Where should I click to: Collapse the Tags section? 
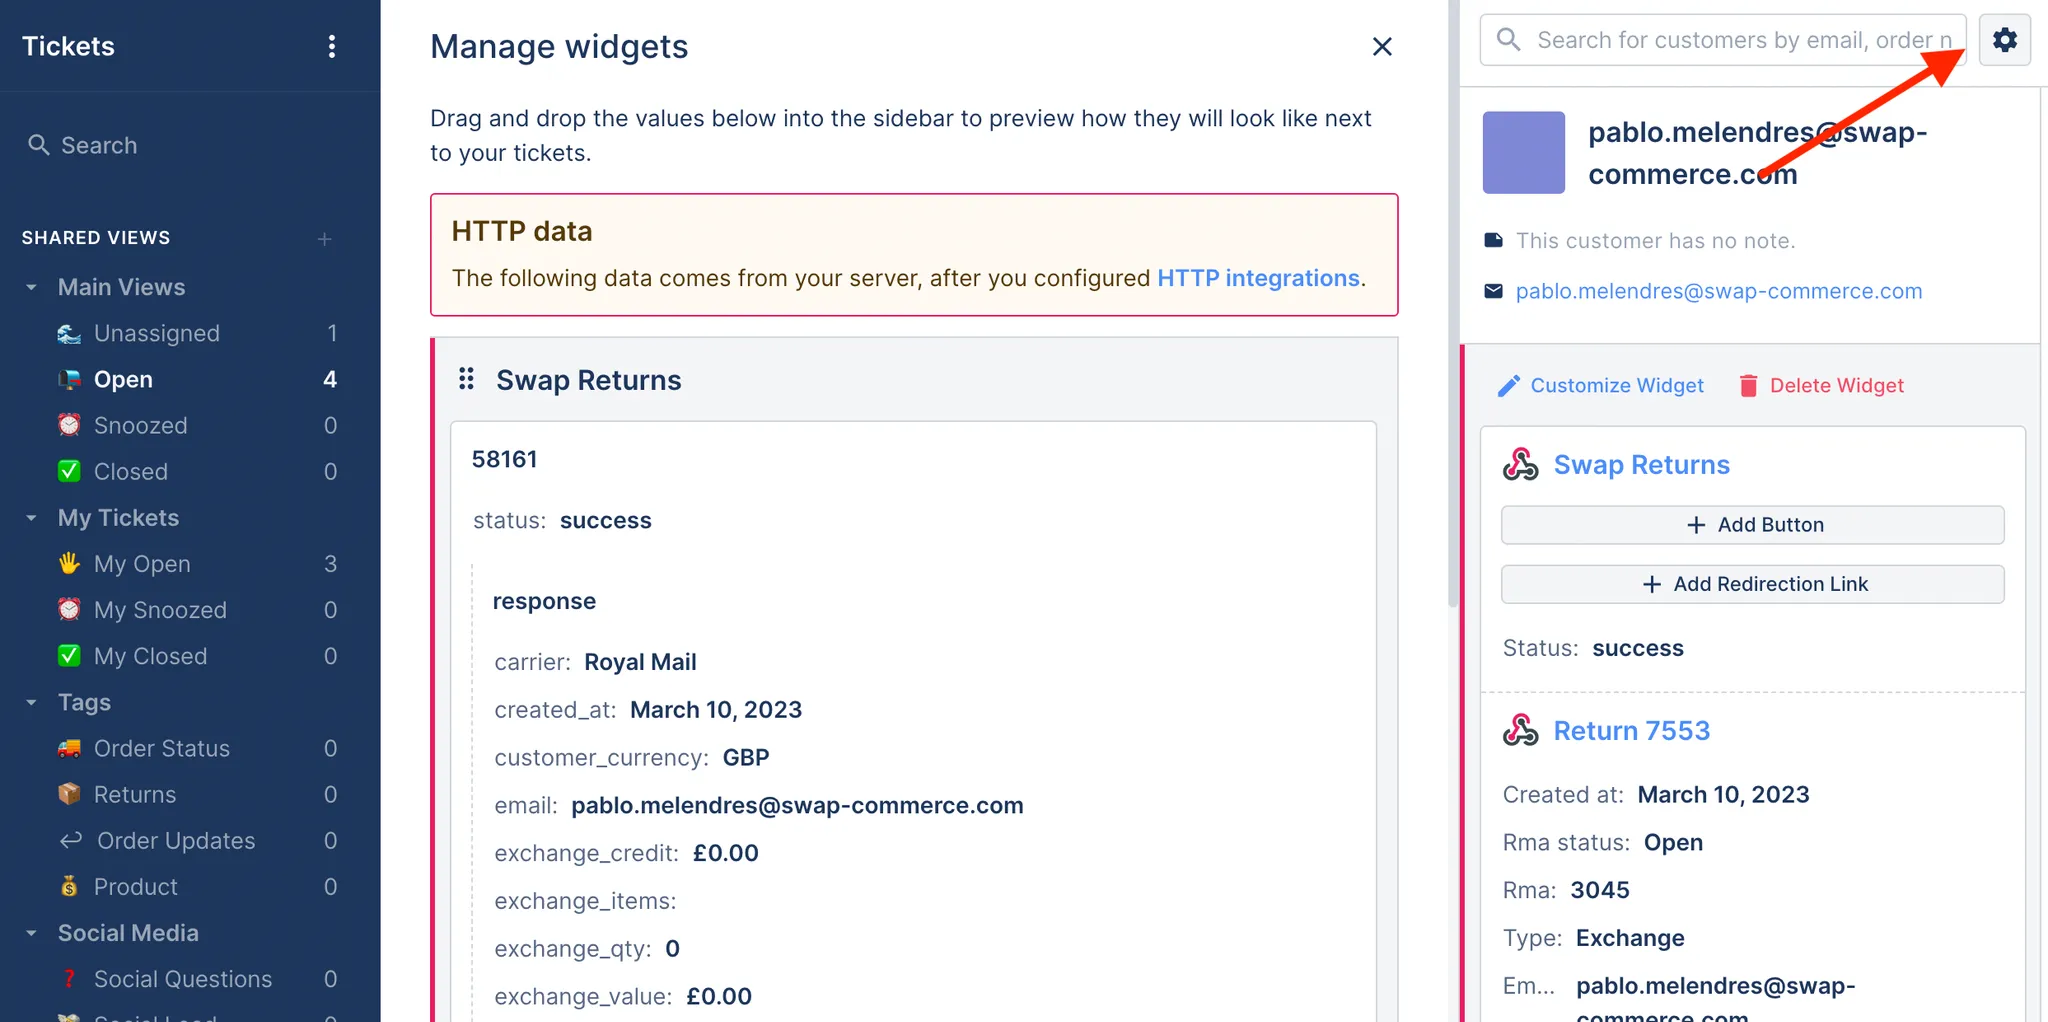pos(31,702)
